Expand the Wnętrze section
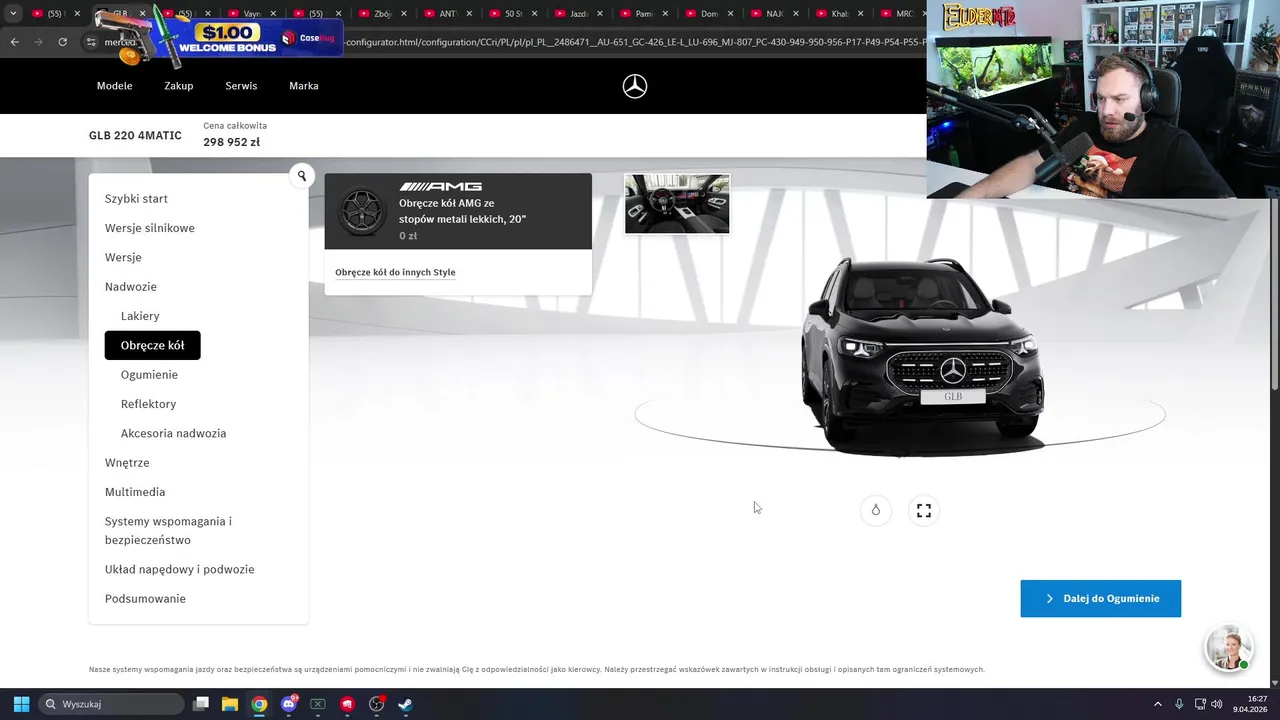Viewport: 1280px width, 720px height. point(127,463)
